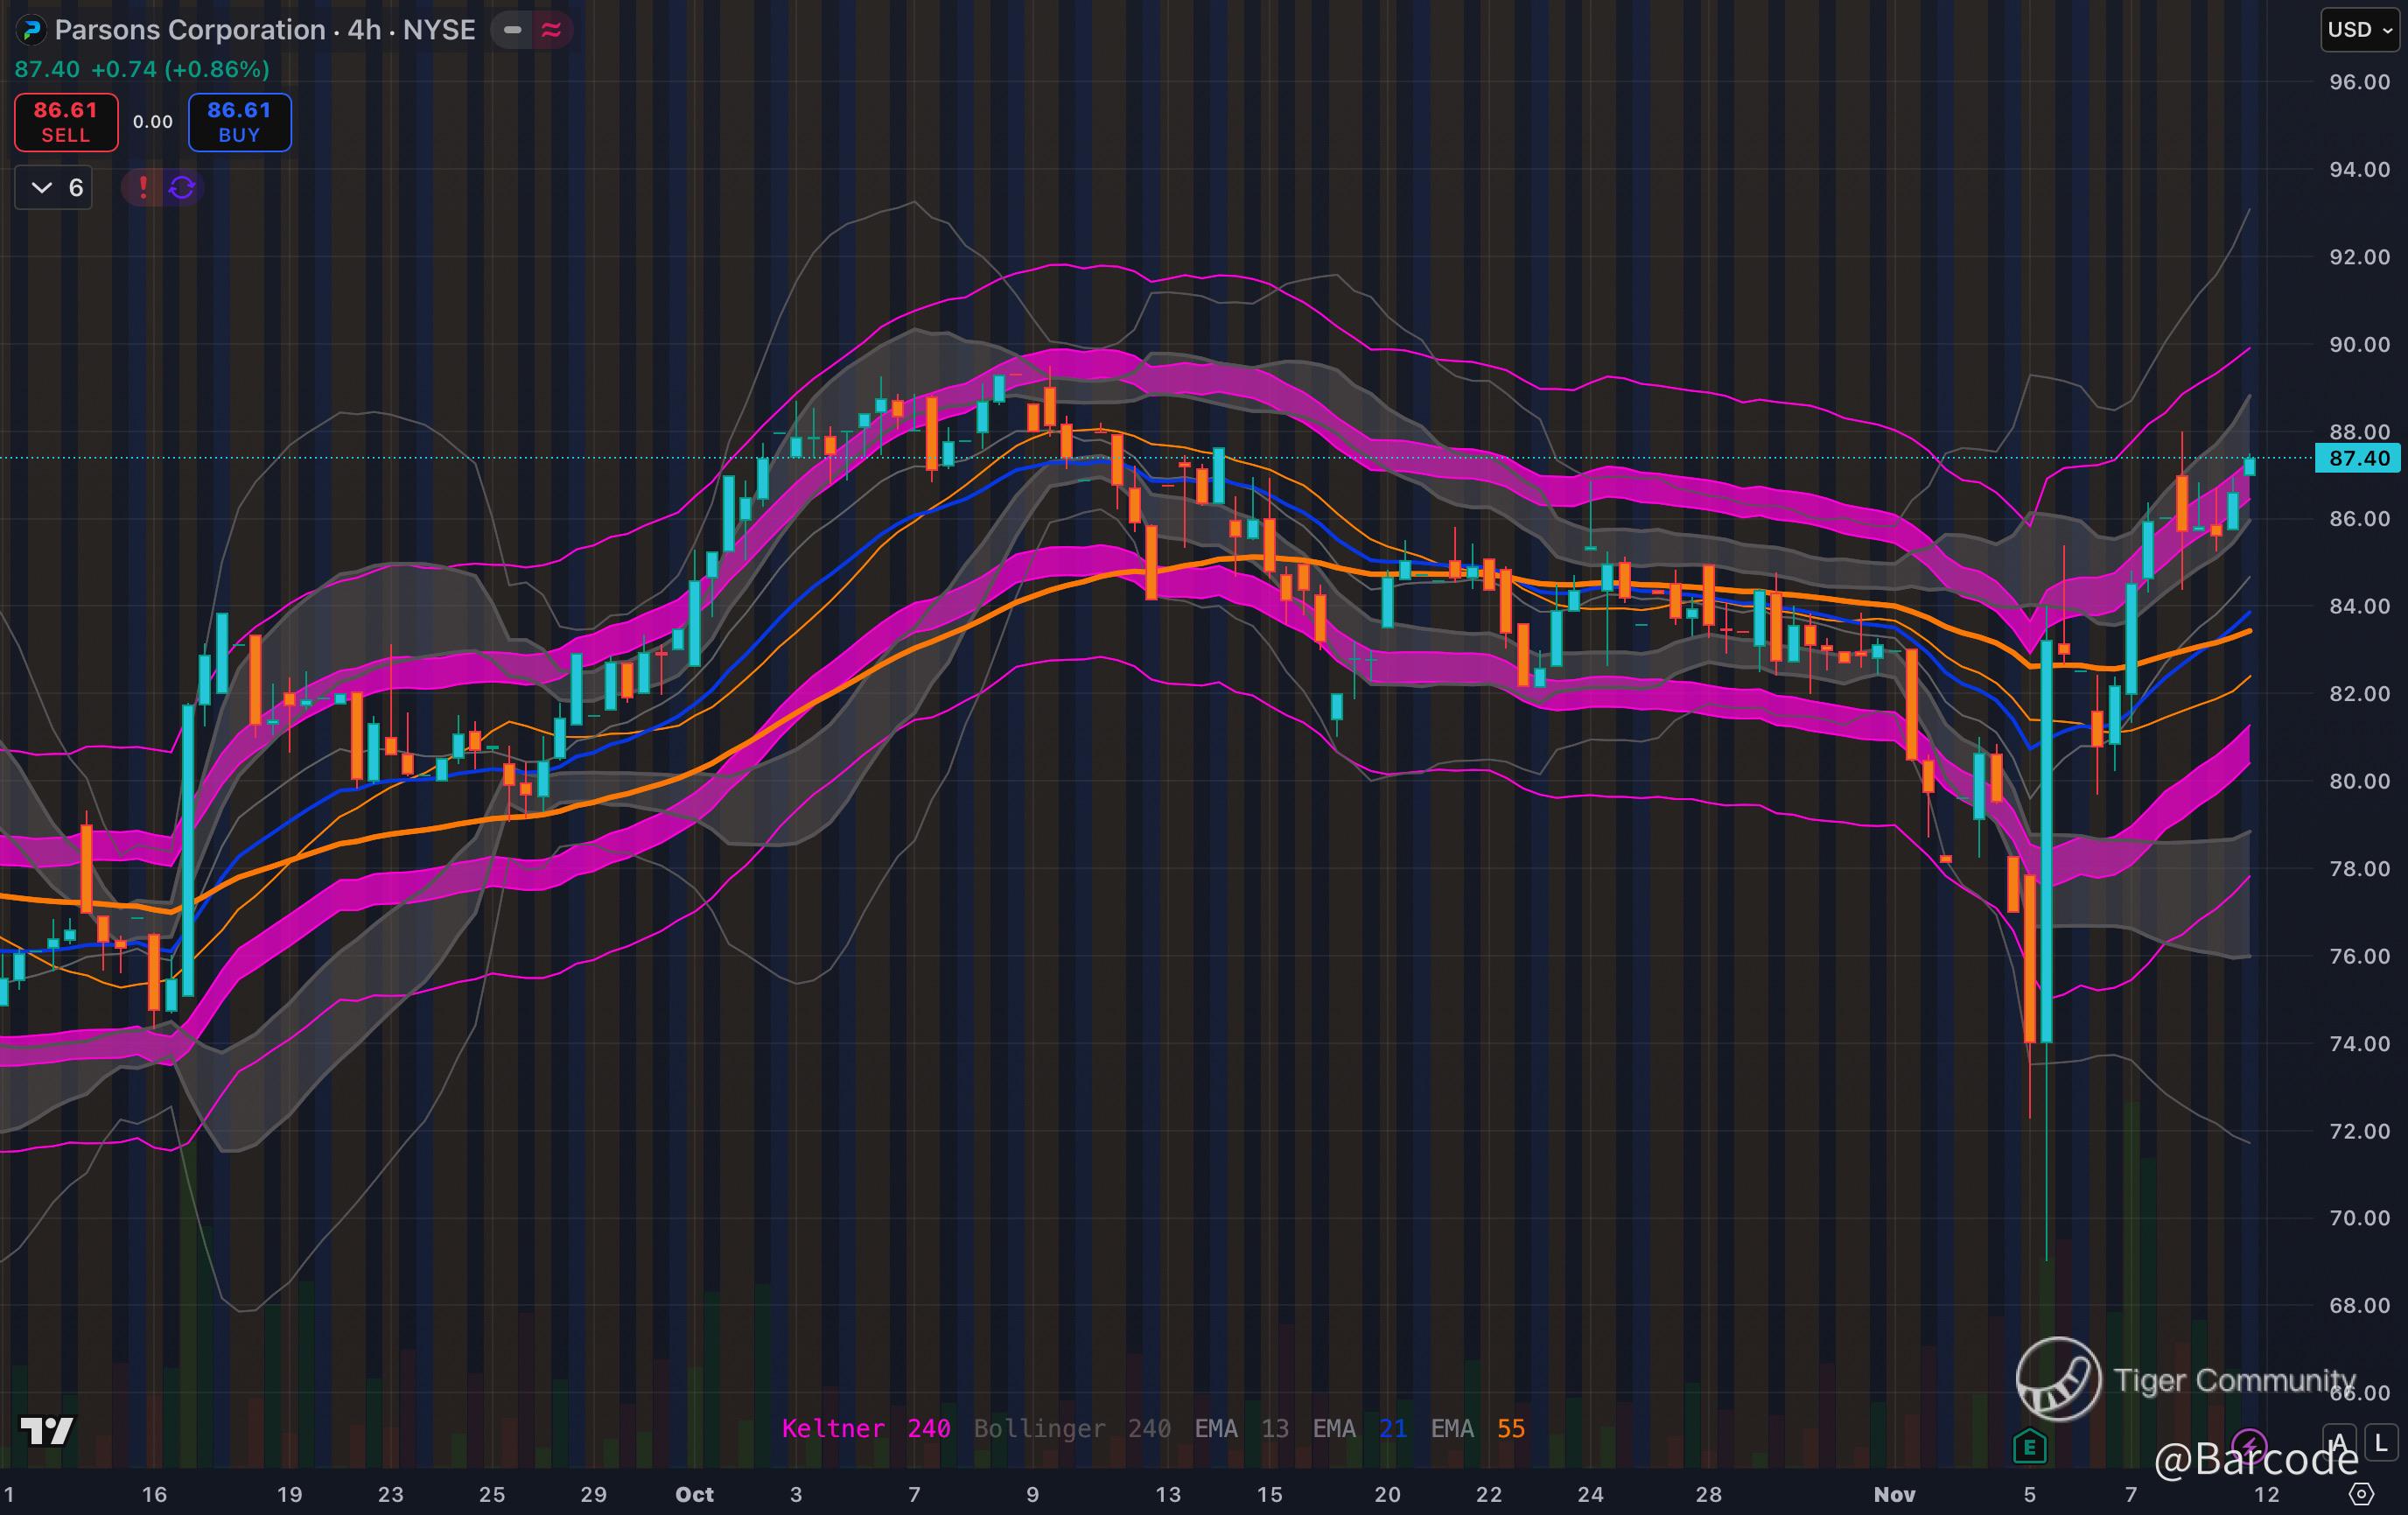Click the Parsons Corporation symbol logo
2408x1515 pixels.
[31, 30]
